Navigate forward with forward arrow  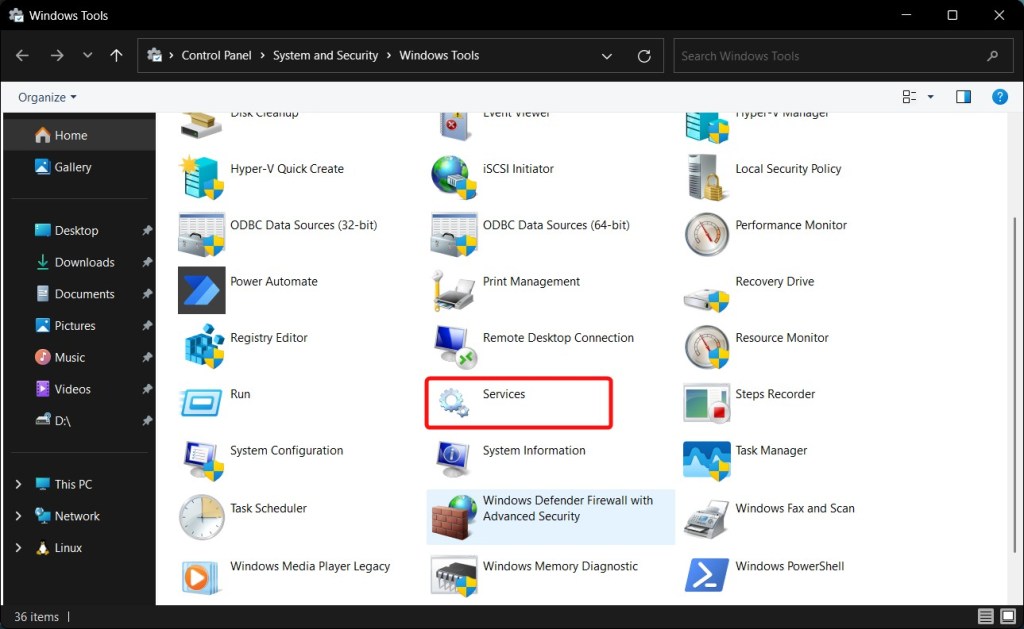[x=57, y=56]
